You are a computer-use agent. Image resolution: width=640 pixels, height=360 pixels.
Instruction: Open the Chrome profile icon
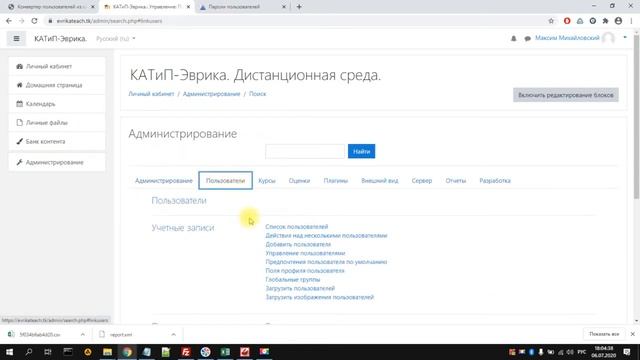(618, 21)
